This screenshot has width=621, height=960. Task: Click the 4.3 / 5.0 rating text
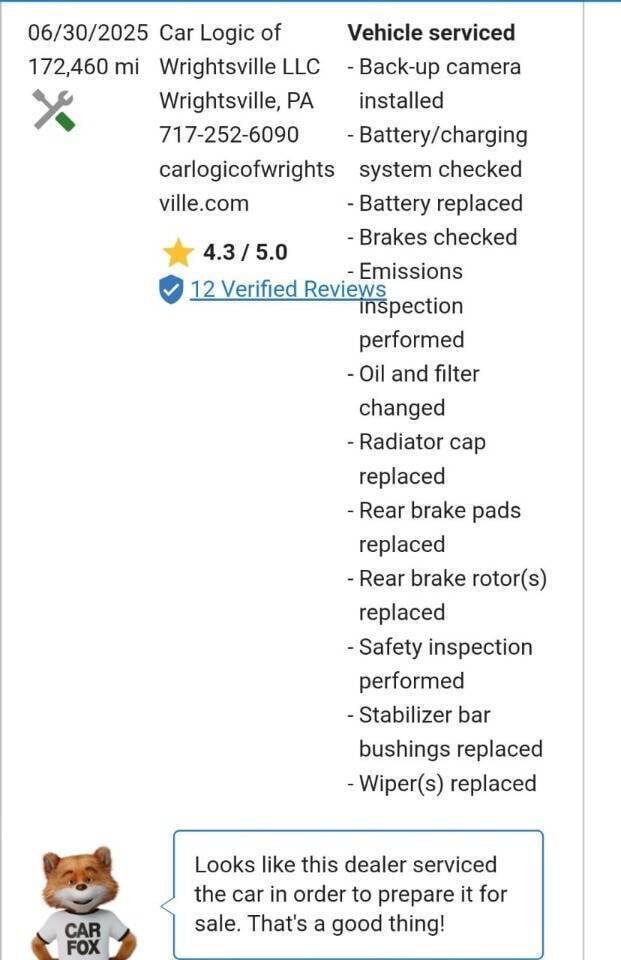pyautogui.click(x=245, y=252)
